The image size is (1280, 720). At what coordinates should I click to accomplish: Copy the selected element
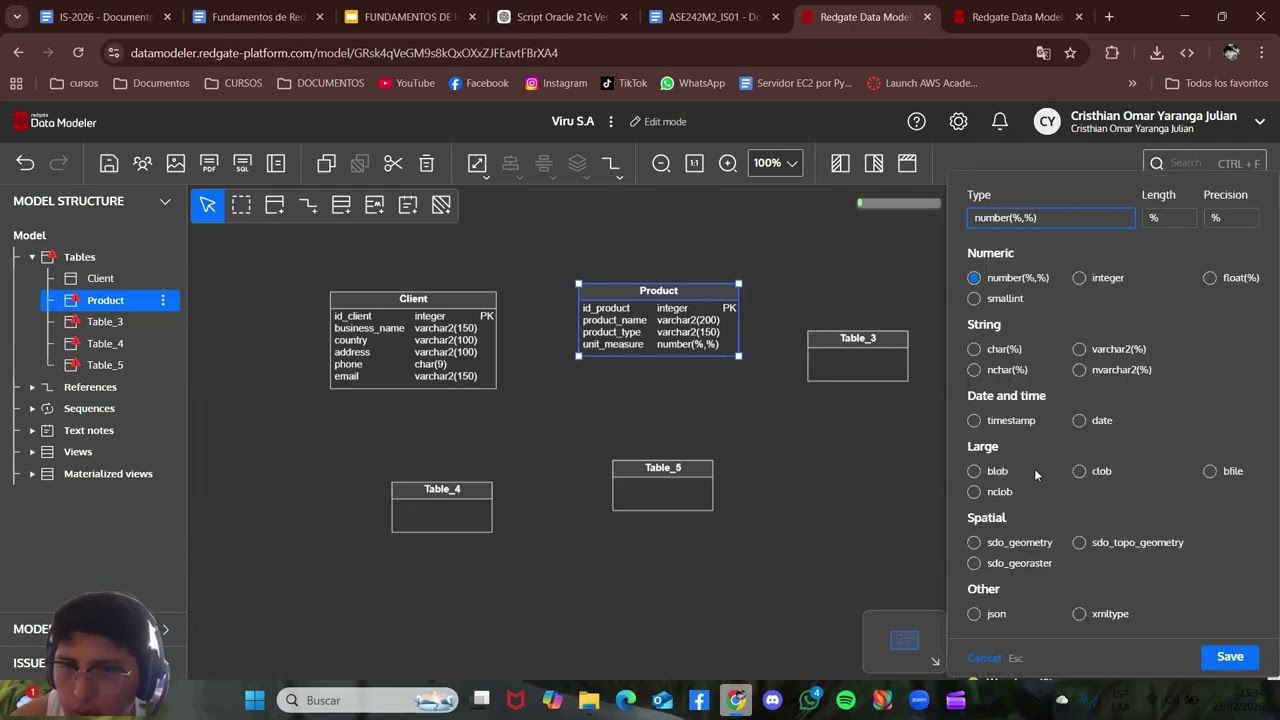coord(326,163)
